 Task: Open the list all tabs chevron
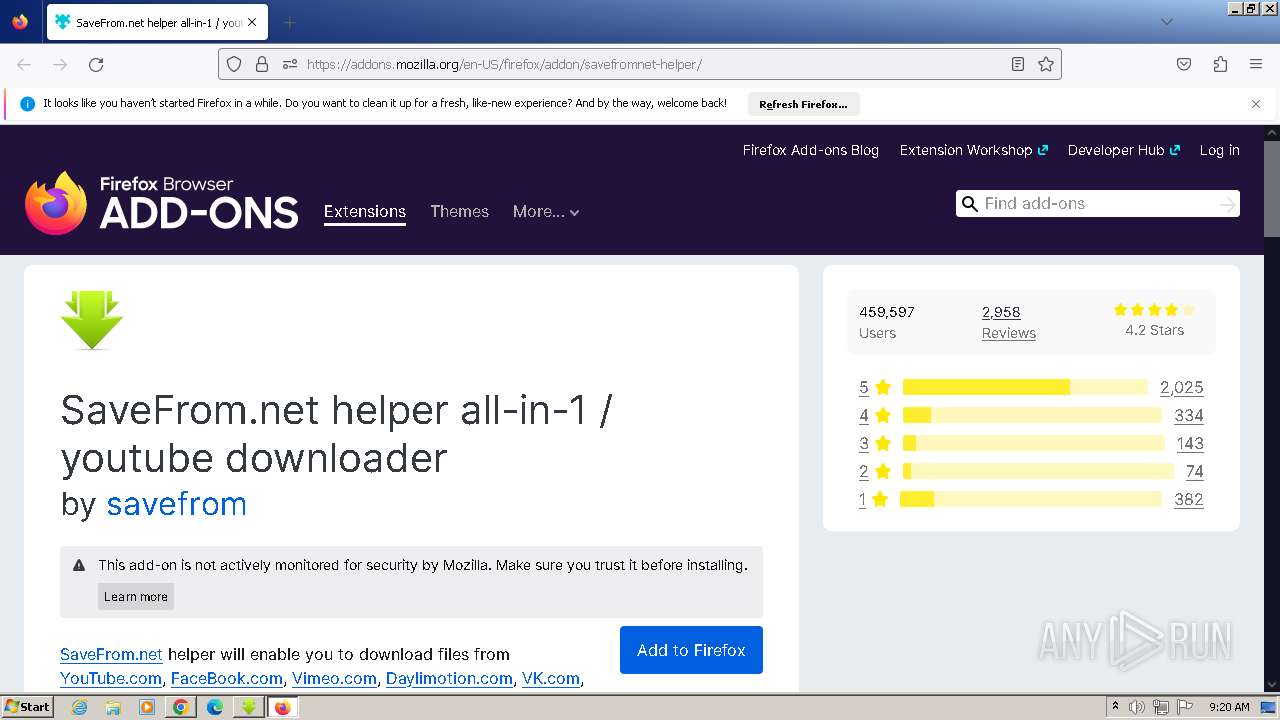(x=1166, y=22)
